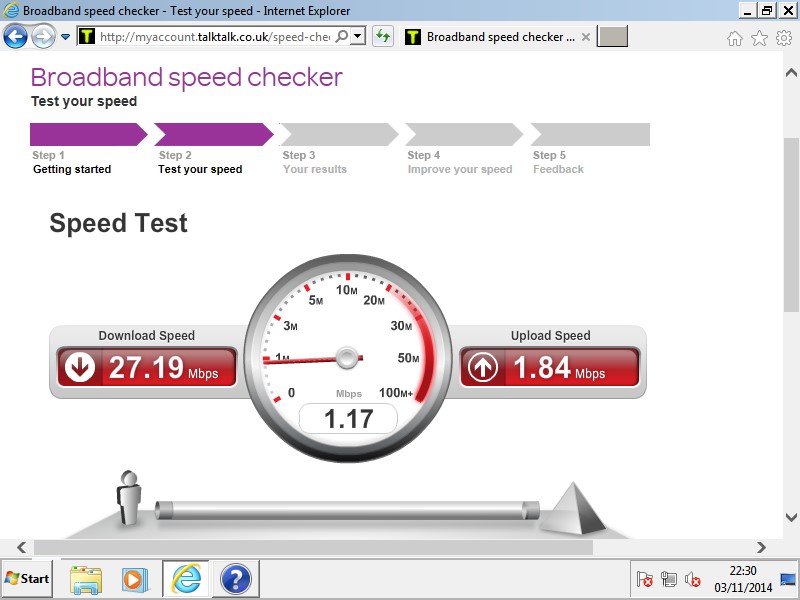Click the Upload Speed arrow icon

[481, 367]
